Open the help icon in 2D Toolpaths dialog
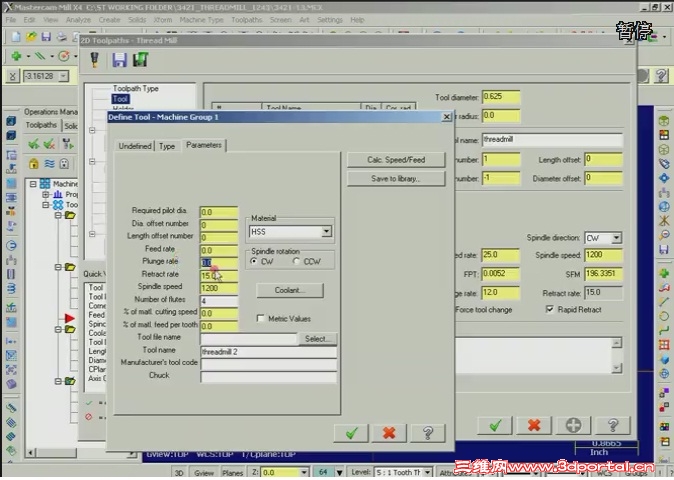Screen dimensions: 674x480 point(613,425)
